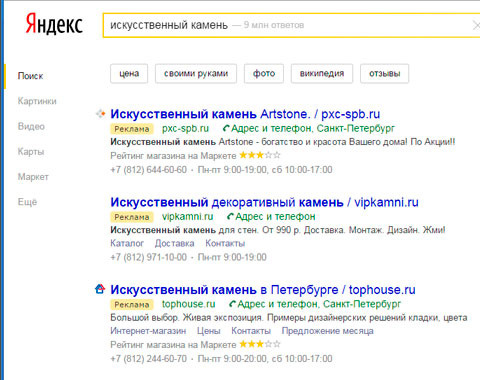Open Адрес и телефон, Санкт-Петербург for pxc-spb.ru

pos(313,128)
